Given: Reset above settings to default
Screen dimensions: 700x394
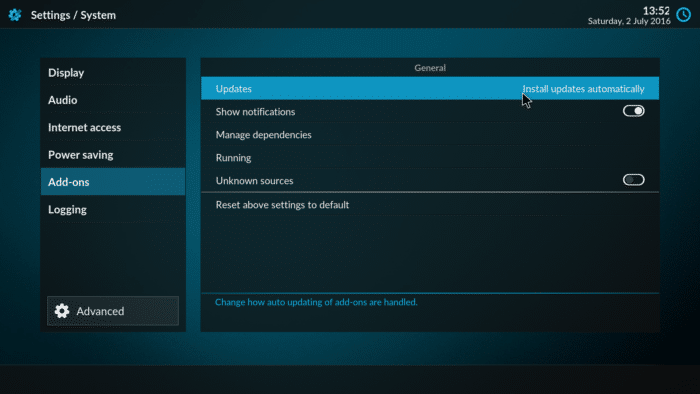Looking at the screenshot, I should (430, 205).
